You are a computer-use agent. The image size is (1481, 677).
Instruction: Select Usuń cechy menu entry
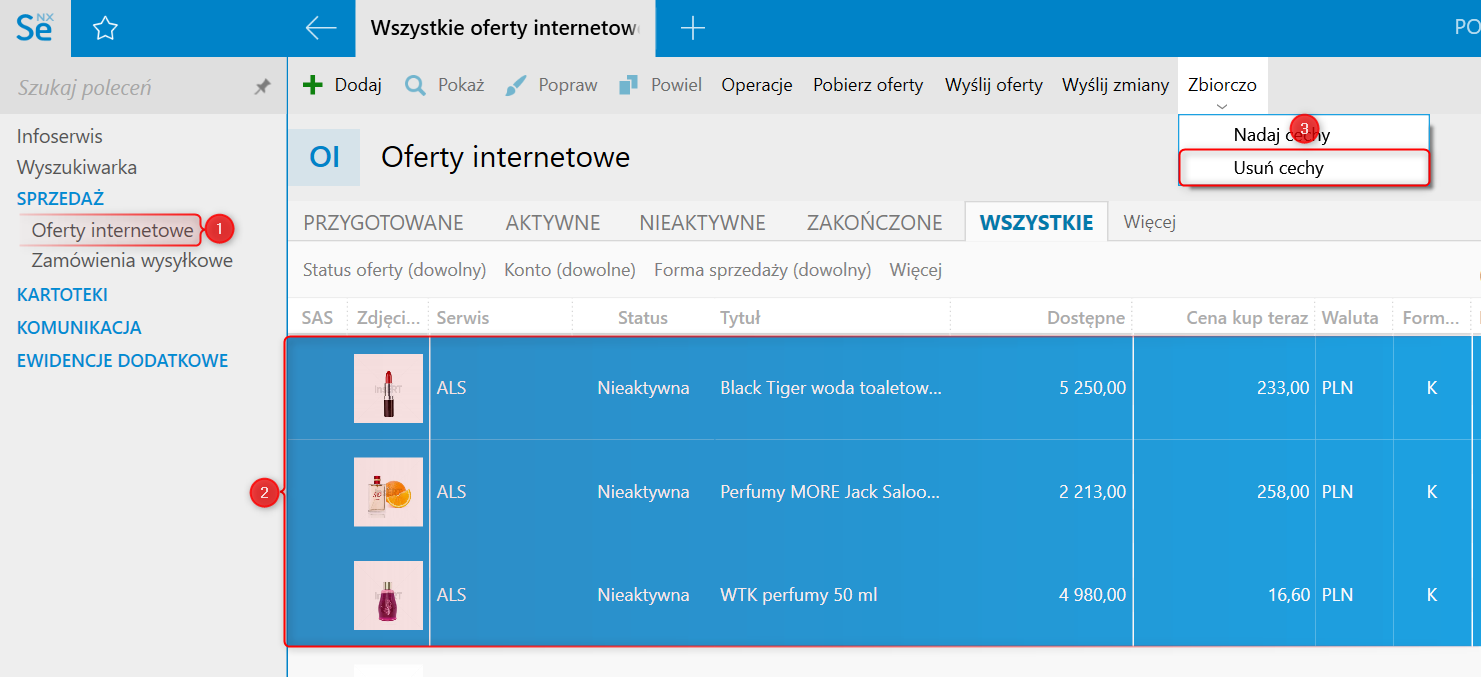(x=1278, y=168)
